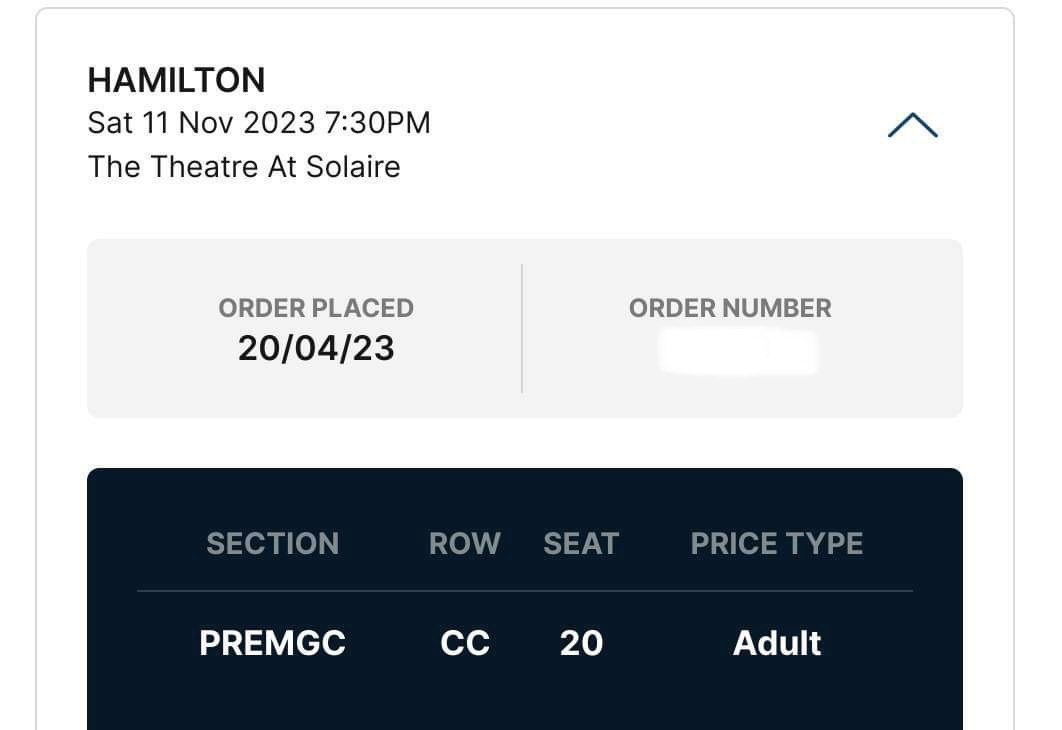Click the Adult price type
Image resolution: width=1062 pixels, height=730 pixels.
pyautogui.click(x=777, y=643)
